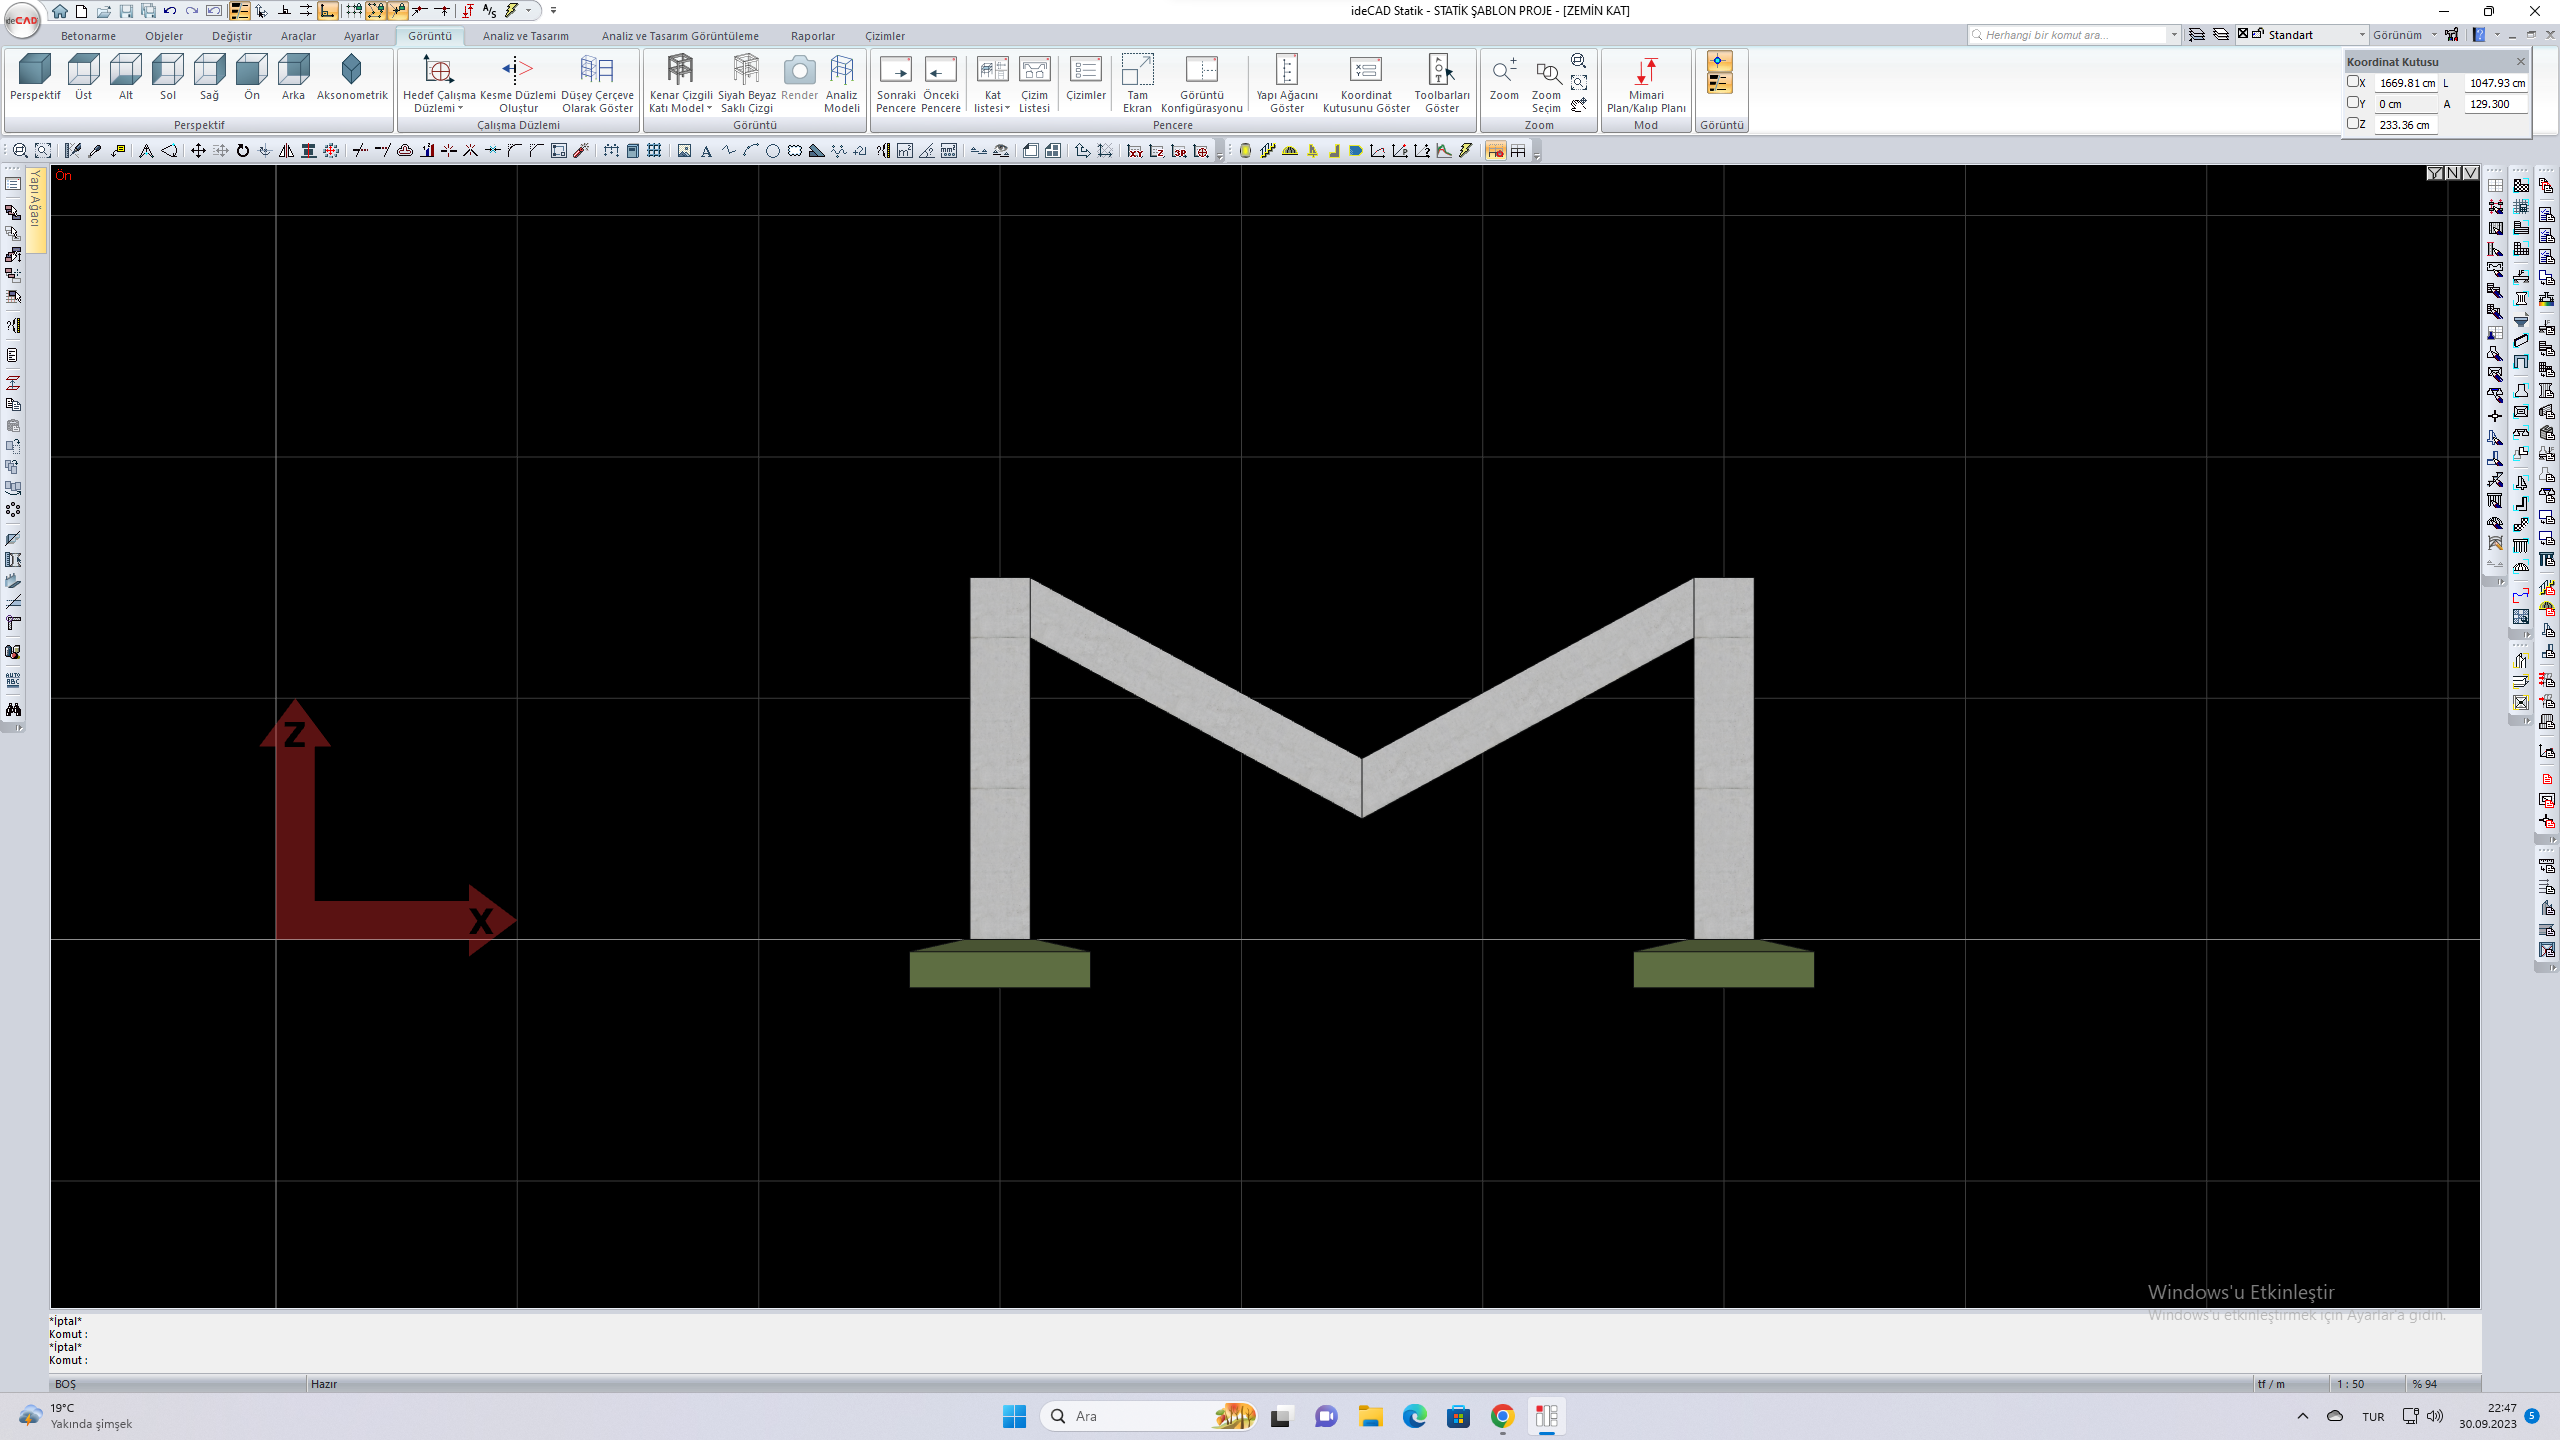
Task: Toggle the ortho mode icon in quick access
Action: click(328, 11)
